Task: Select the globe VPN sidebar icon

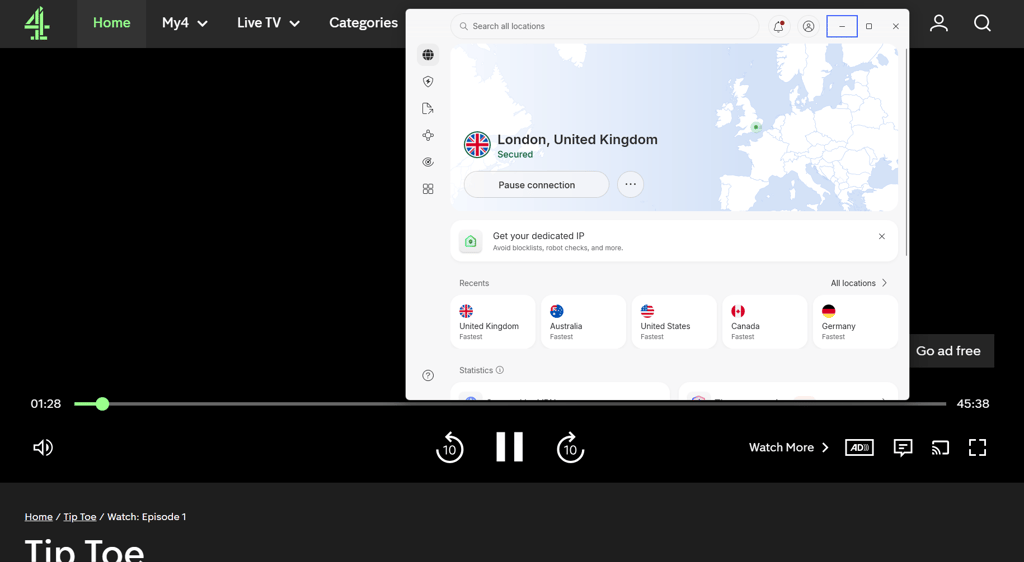Action: (x=428, y=55)
